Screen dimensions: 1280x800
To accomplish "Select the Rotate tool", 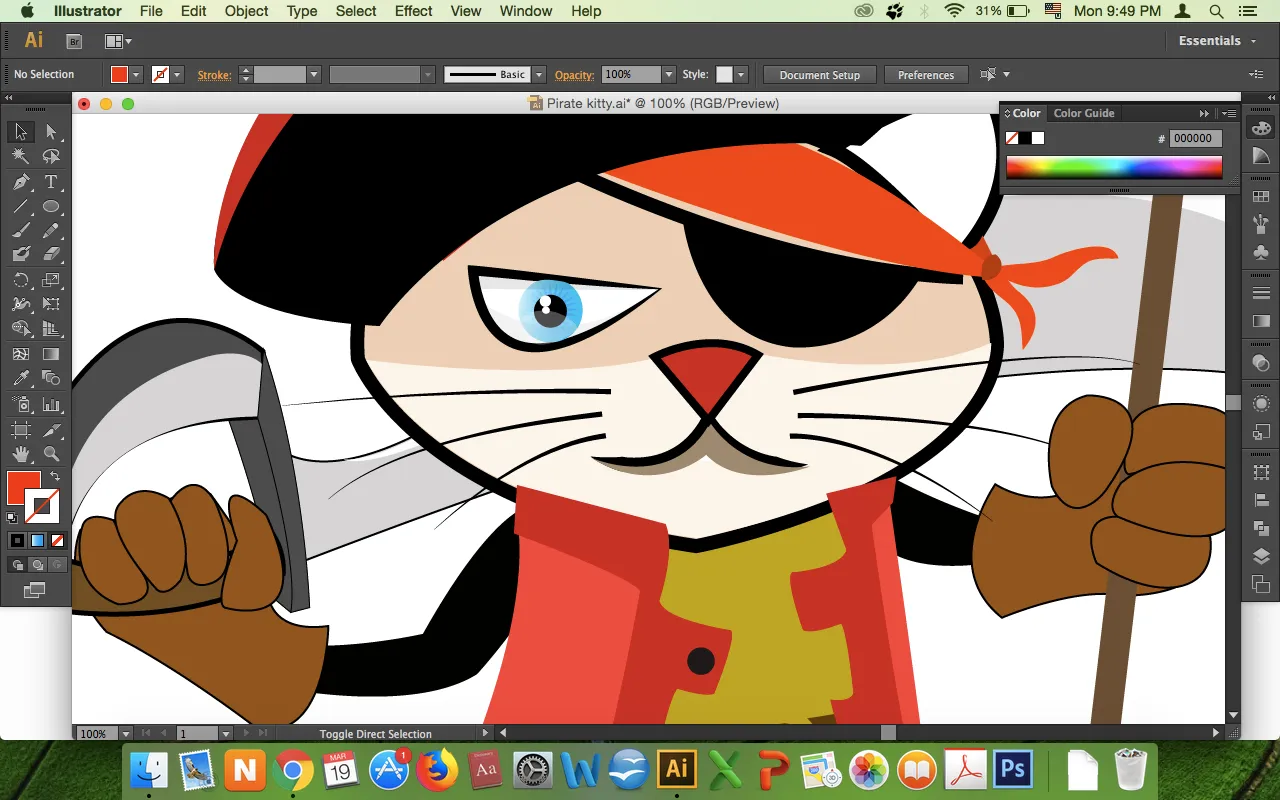I will pos(21,280).
